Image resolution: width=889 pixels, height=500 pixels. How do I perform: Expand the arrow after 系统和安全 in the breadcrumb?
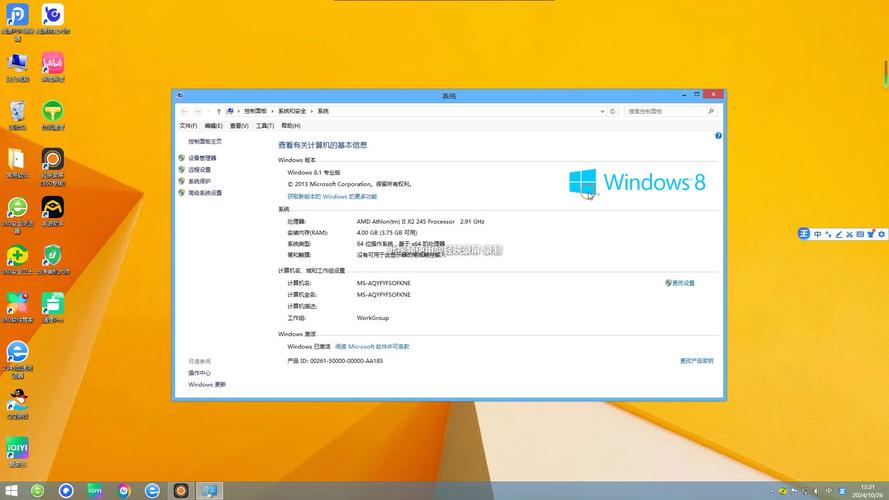tap(311, 111)
